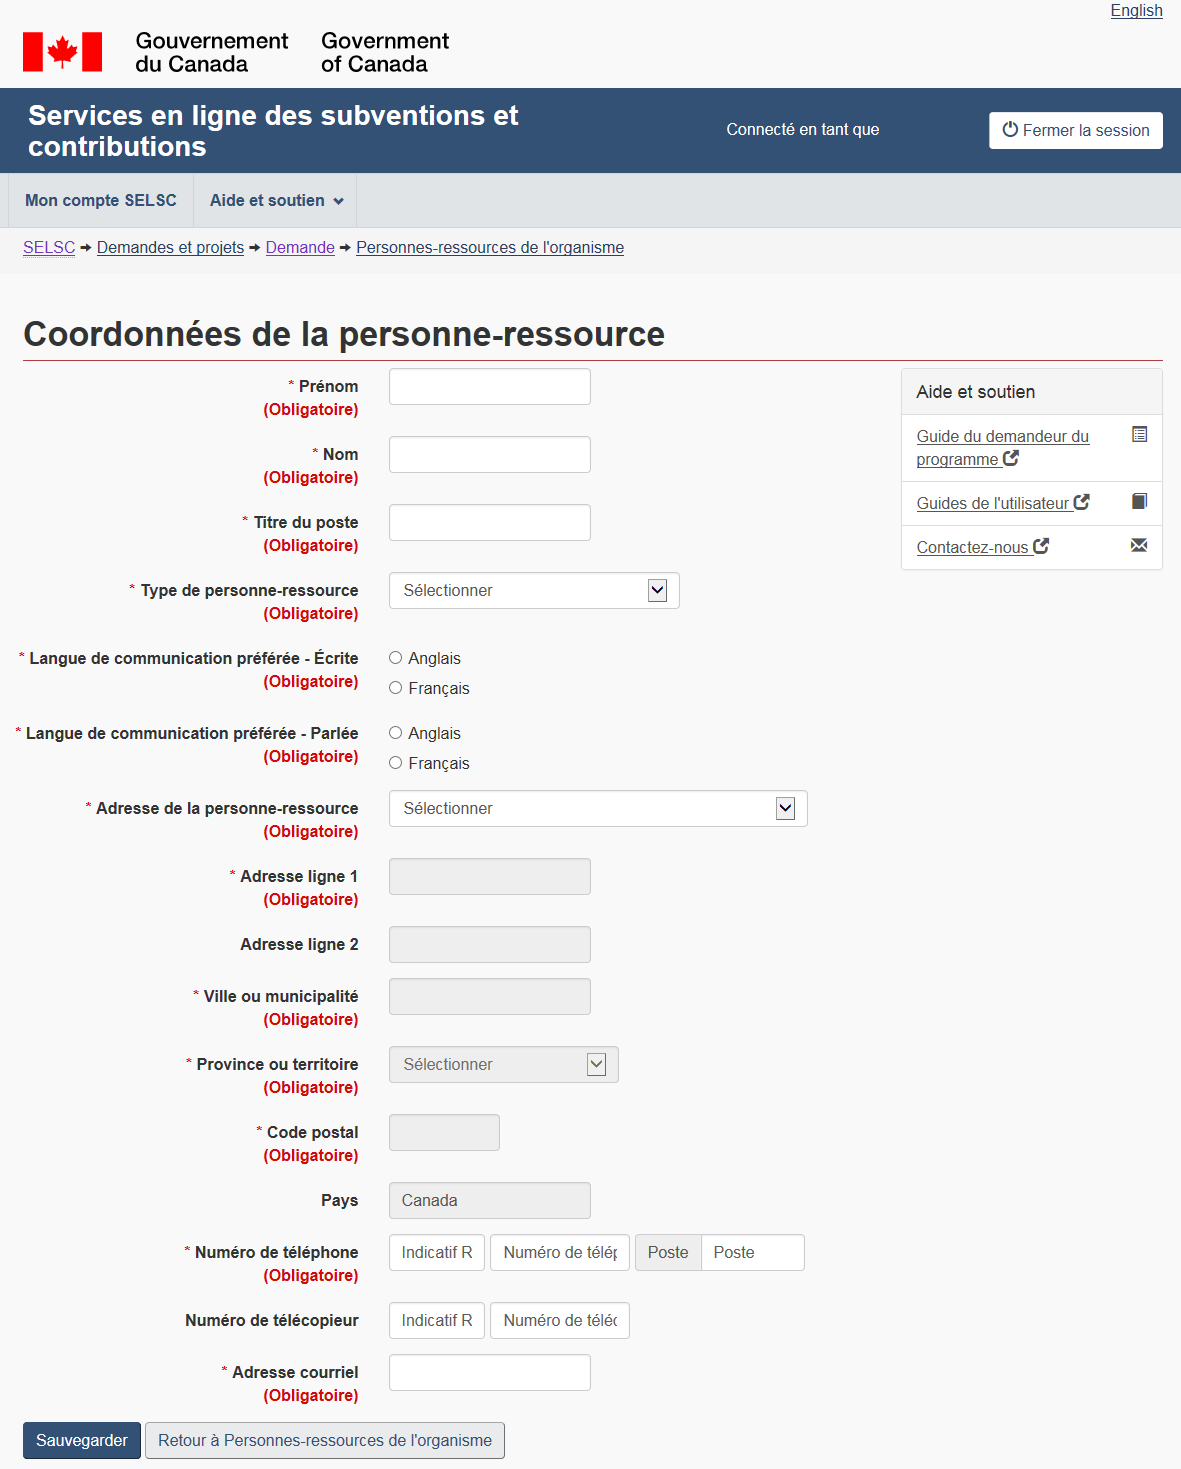Open the Type de personne-ressource dropdown
Viewport: 1181px width, 1469px height.
[x=534, y=591]
